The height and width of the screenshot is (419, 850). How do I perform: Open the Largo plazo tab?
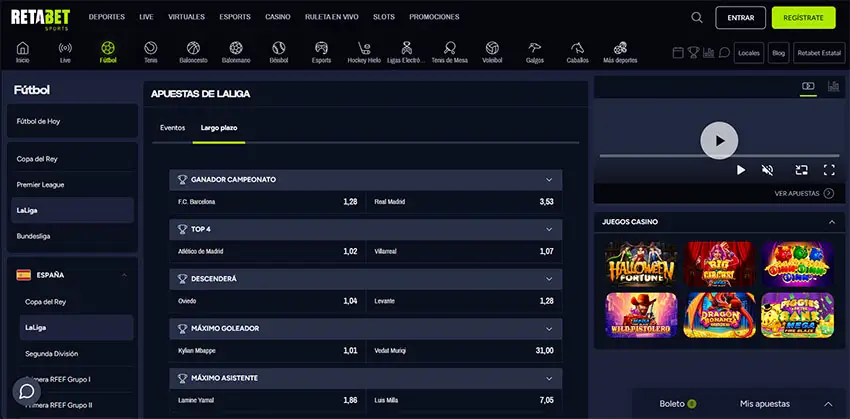tap(219, 128)
